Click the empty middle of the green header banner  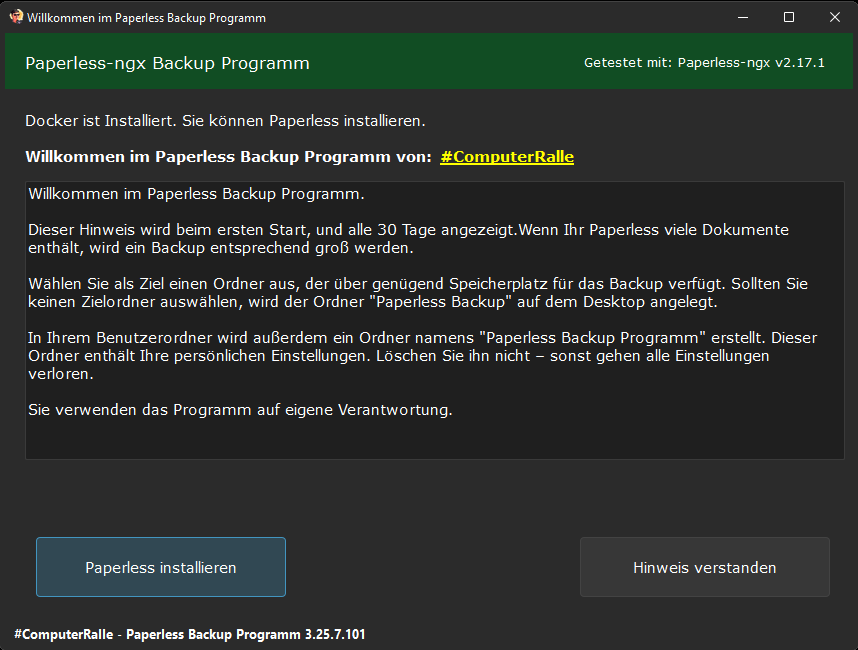tap(445, 63)
